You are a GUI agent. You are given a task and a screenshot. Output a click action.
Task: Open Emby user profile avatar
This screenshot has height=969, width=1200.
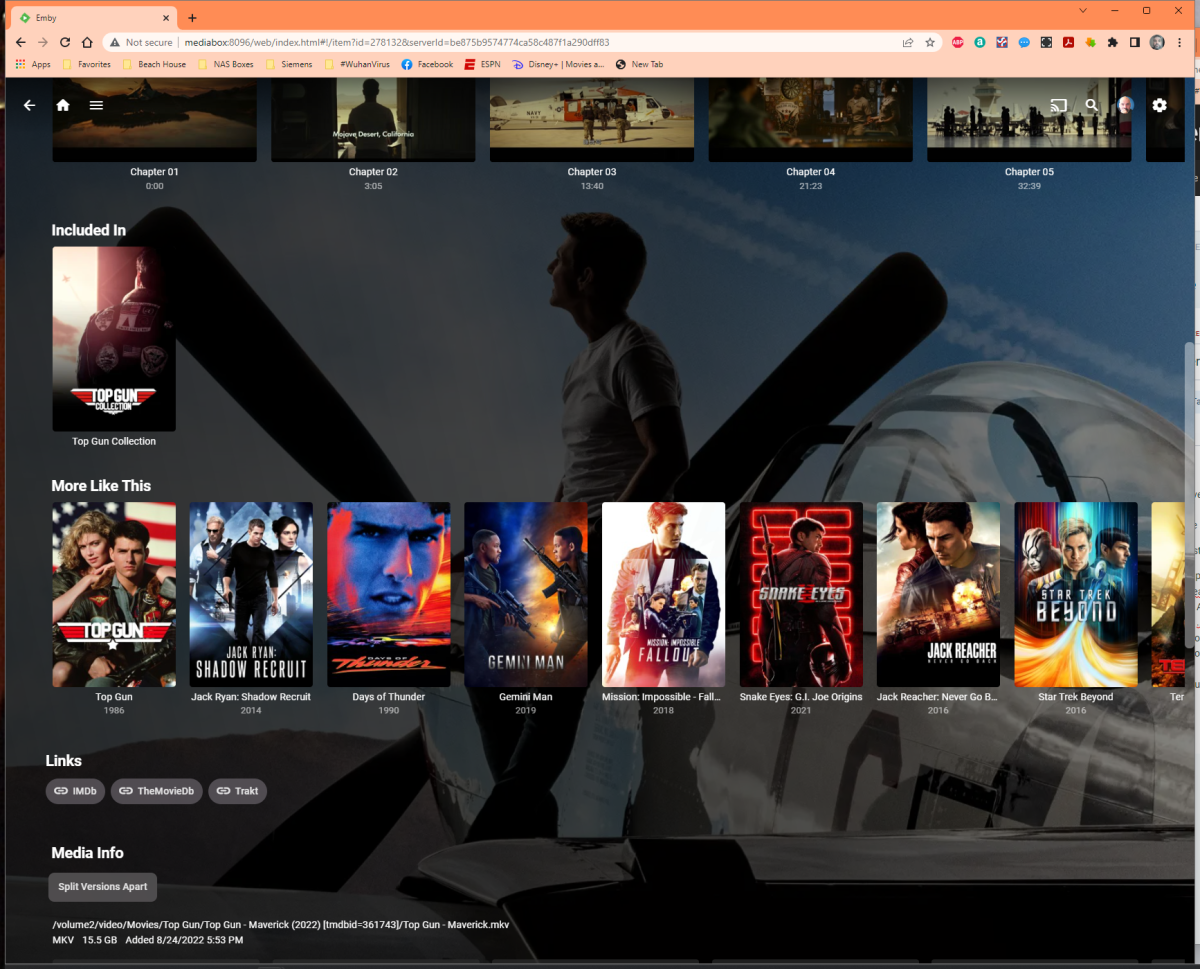pos(1126,105)
